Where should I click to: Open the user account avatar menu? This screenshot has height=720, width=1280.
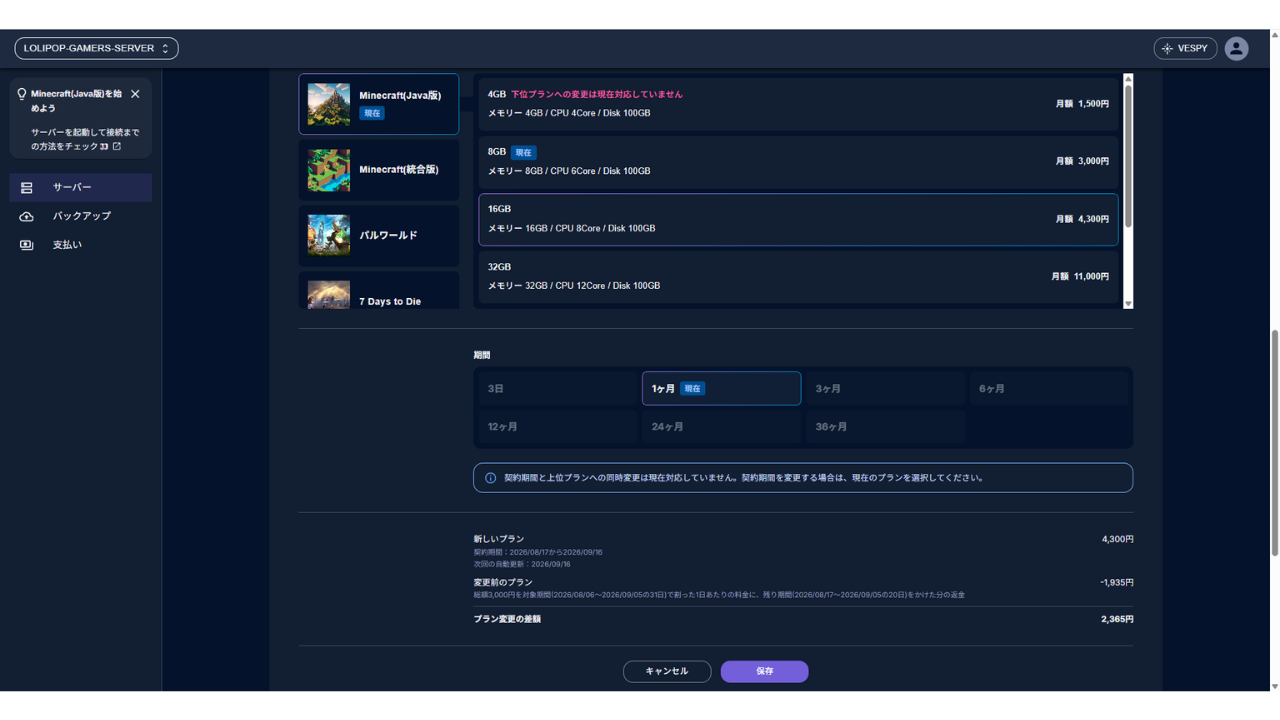[1236, 48]
